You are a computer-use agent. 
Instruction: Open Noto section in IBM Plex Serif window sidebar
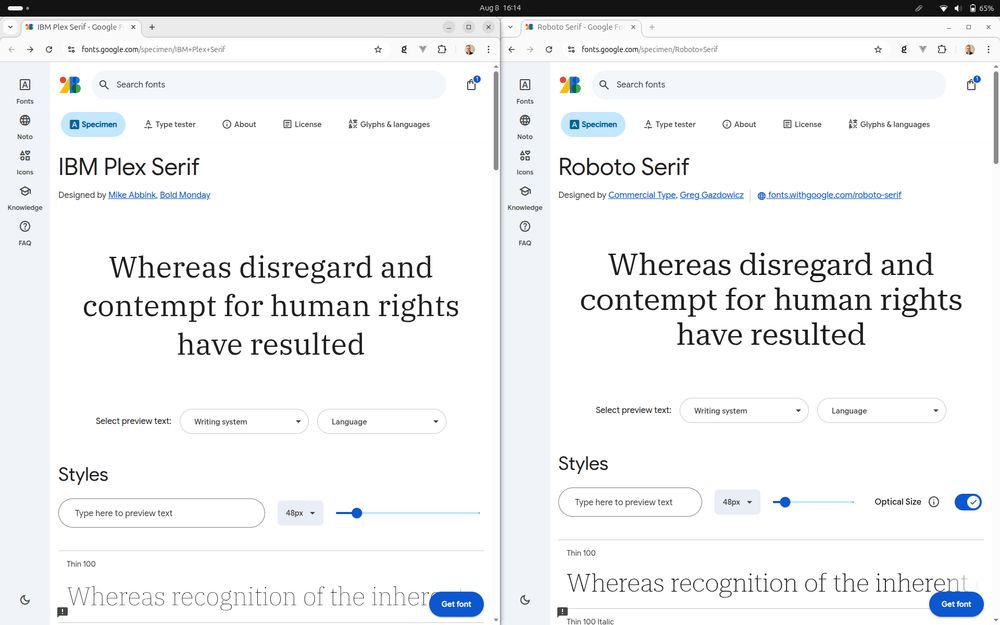(x=25, y=126)
